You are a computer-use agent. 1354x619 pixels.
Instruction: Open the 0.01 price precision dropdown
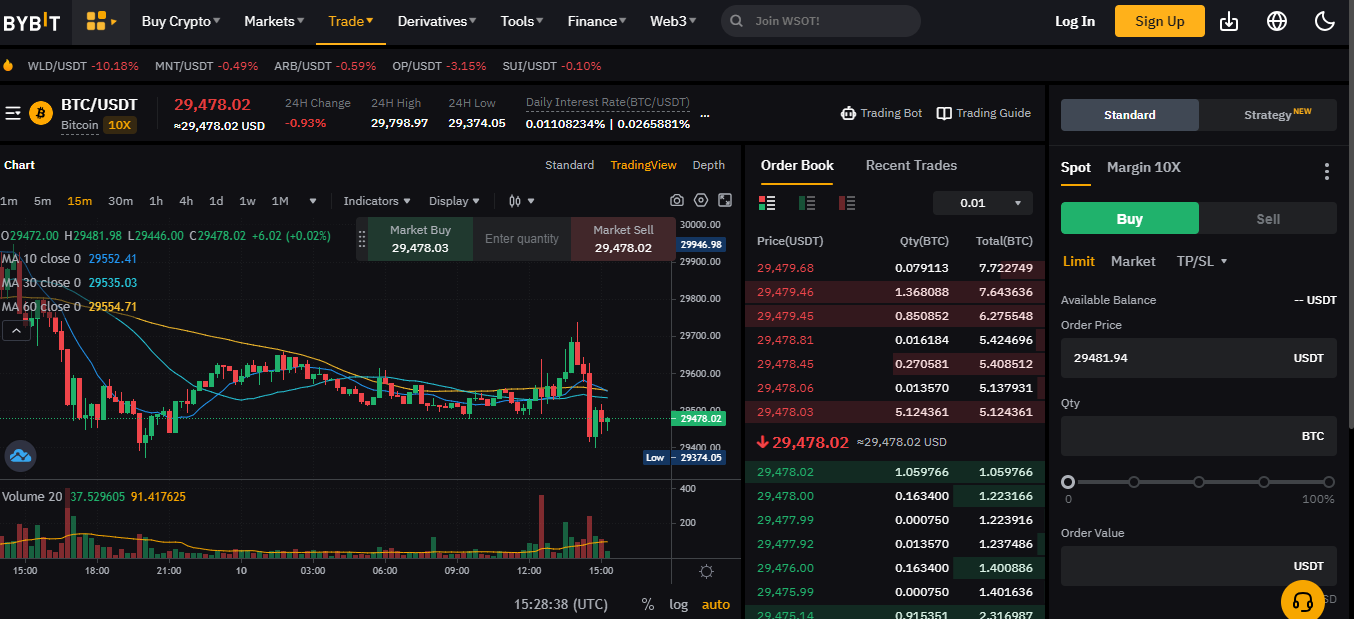(x=983, y=203)
